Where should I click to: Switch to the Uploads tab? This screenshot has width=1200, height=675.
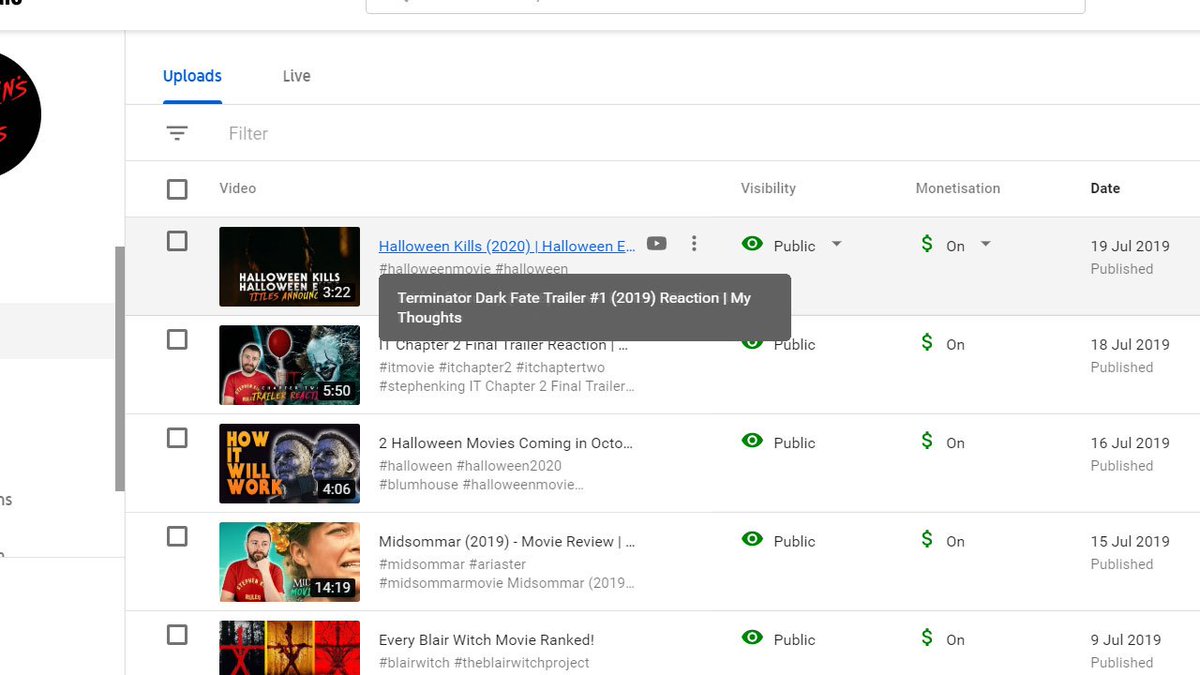click(x=192, y=76)
